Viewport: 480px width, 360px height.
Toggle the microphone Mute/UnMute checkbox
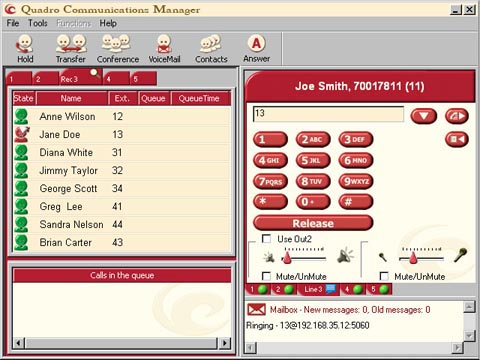click(x=384, y=276)
